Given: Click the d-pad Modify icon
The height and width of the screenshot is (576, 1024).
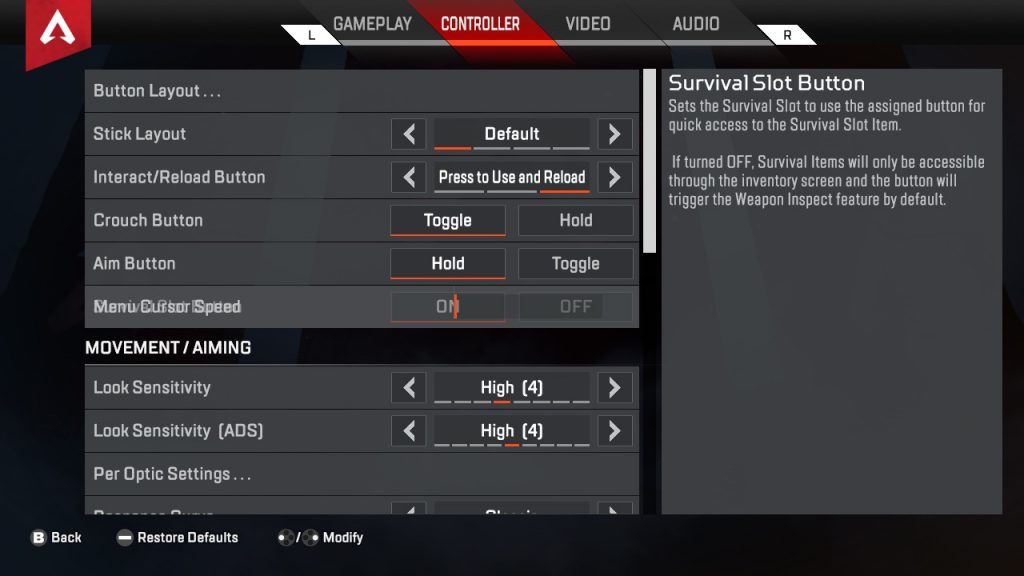Looking at the screenshot, I should (298, 537).
